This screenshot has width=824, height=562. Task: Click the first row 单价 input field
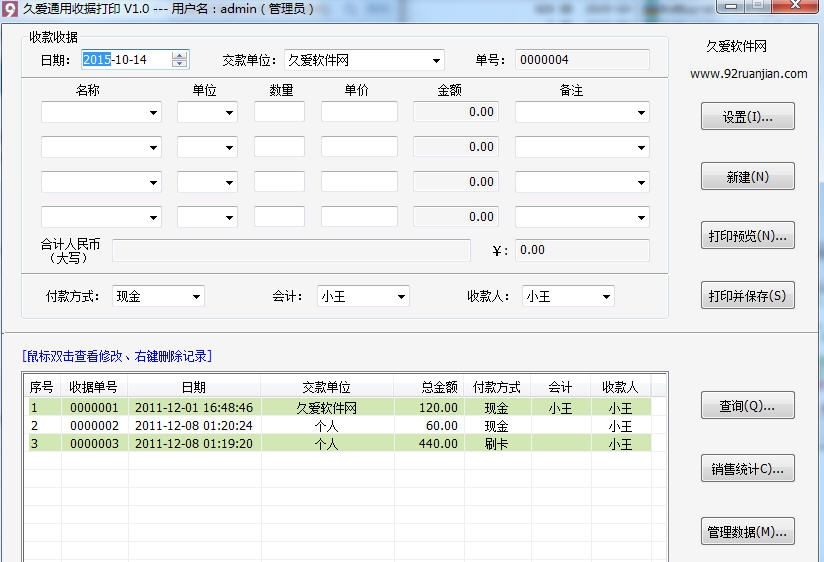click(x=359, y=112)
